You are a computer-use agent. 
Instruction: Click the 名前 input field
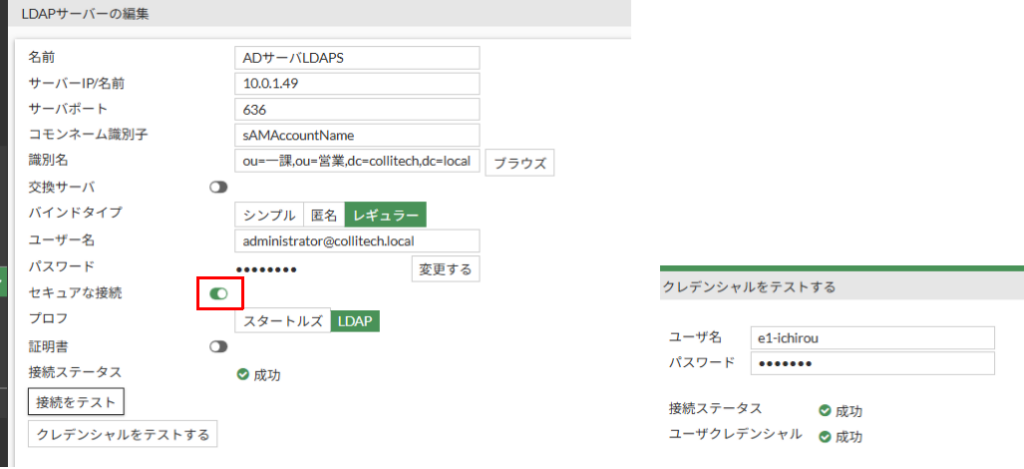(357, 57)
